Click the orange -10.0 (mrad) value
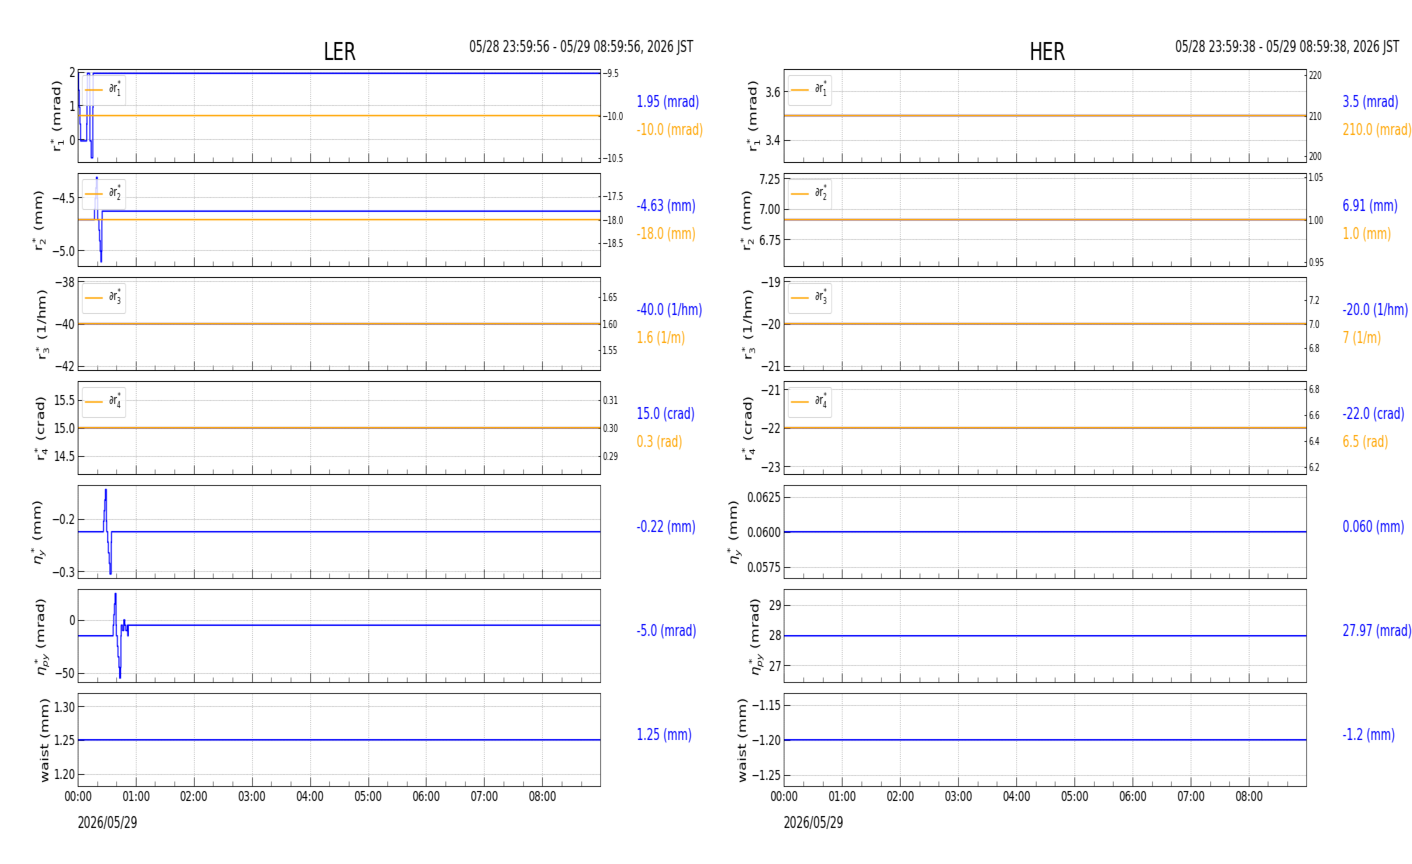This screenshot has height=864, width=1412. [x=670, y=130]
